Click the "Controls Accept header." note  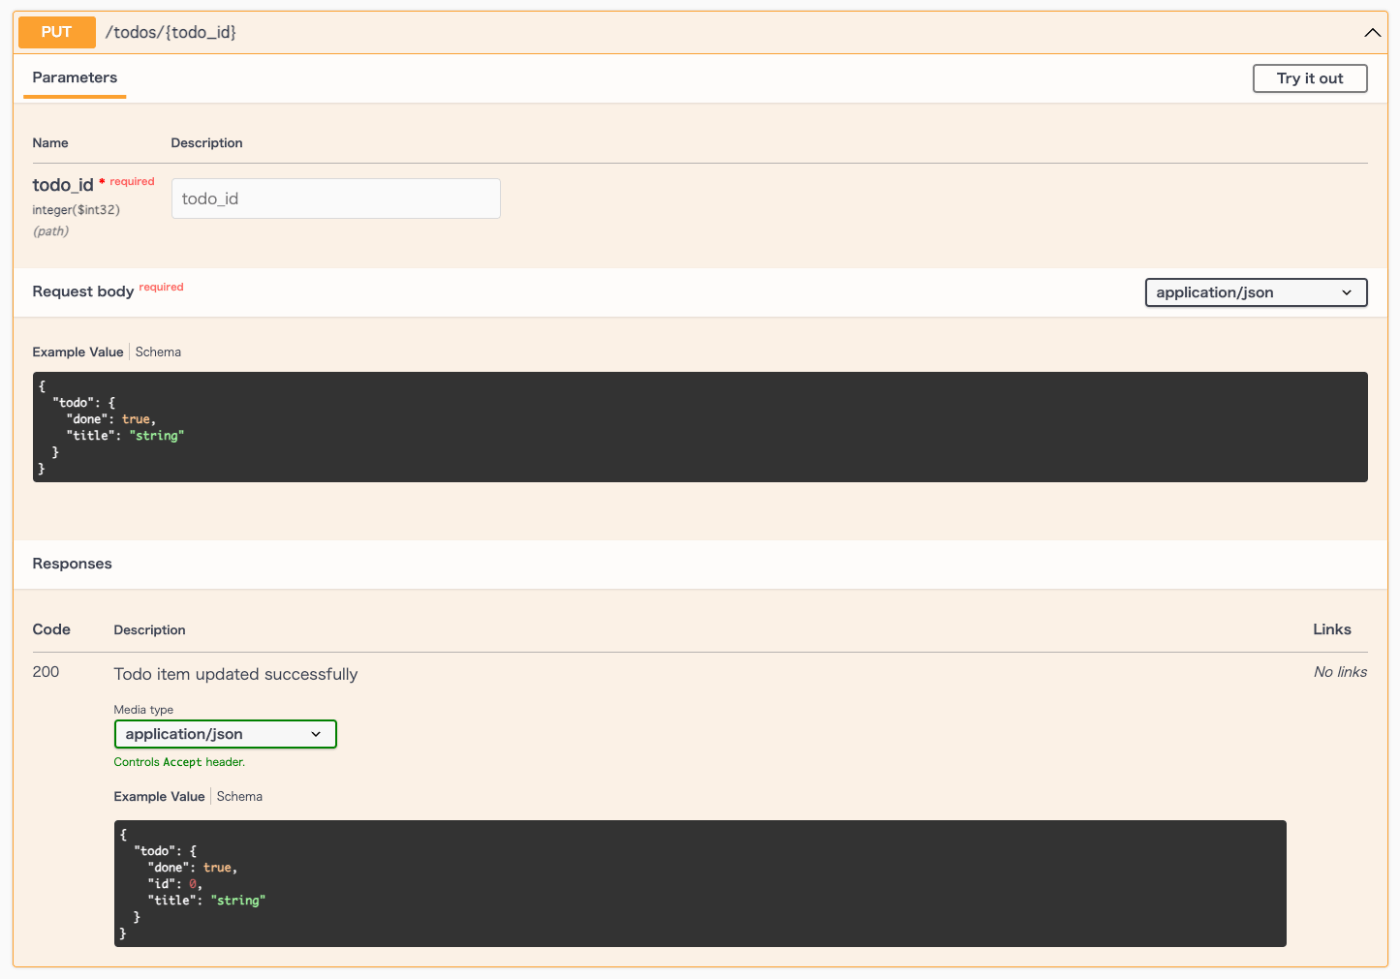pyautogui.click(x=179, y=762)
